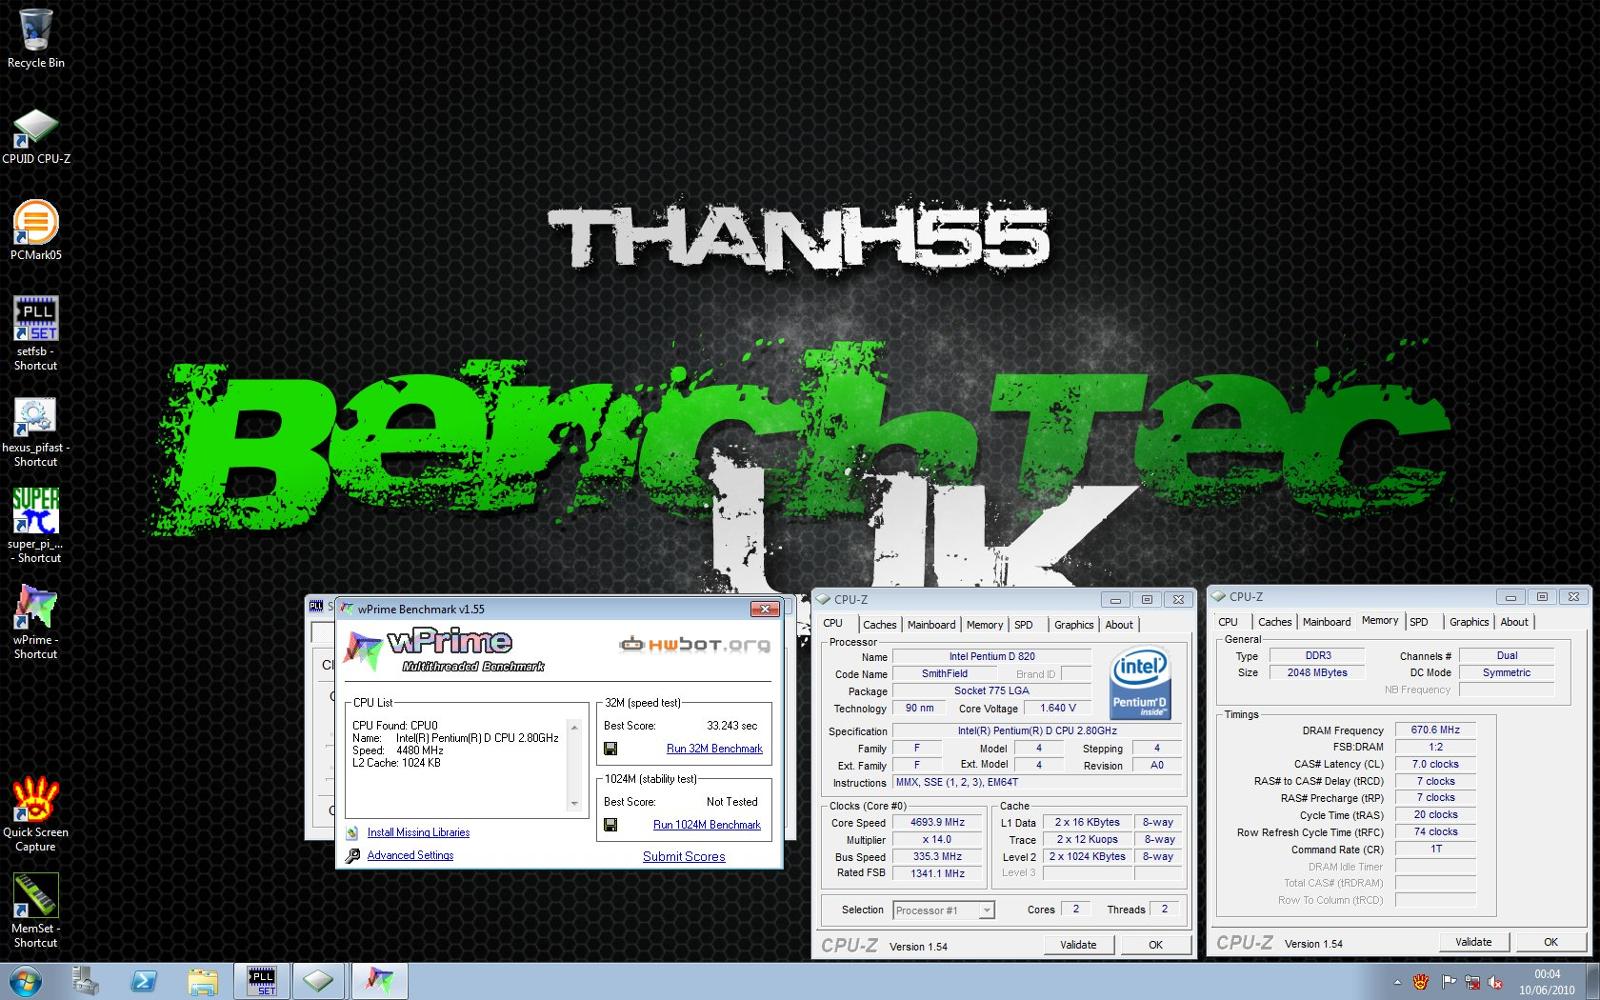The height and width of the screenshot is (1000, 1600).
Task: Open the Recycle Bin desktop icon
Action: click(36, 39)
